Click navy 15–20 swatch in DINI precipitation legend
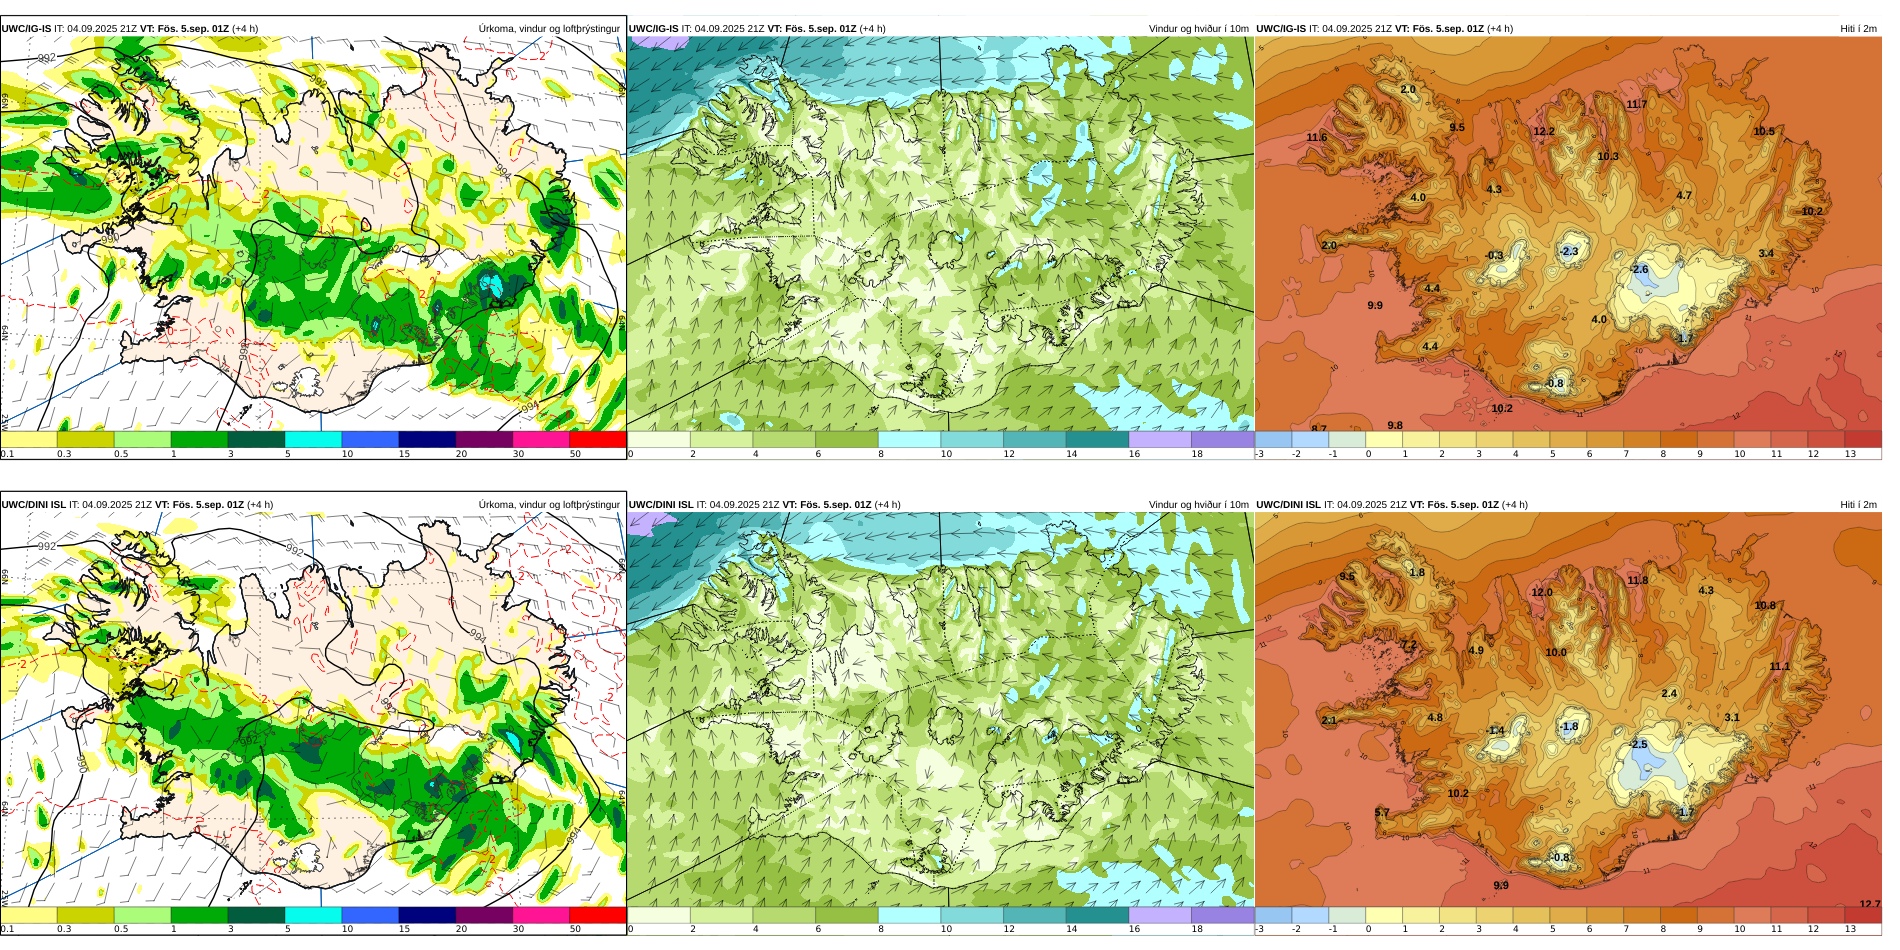Image resolution: width=1900 pixels, height=950 pixels. (x=427, y=915)
